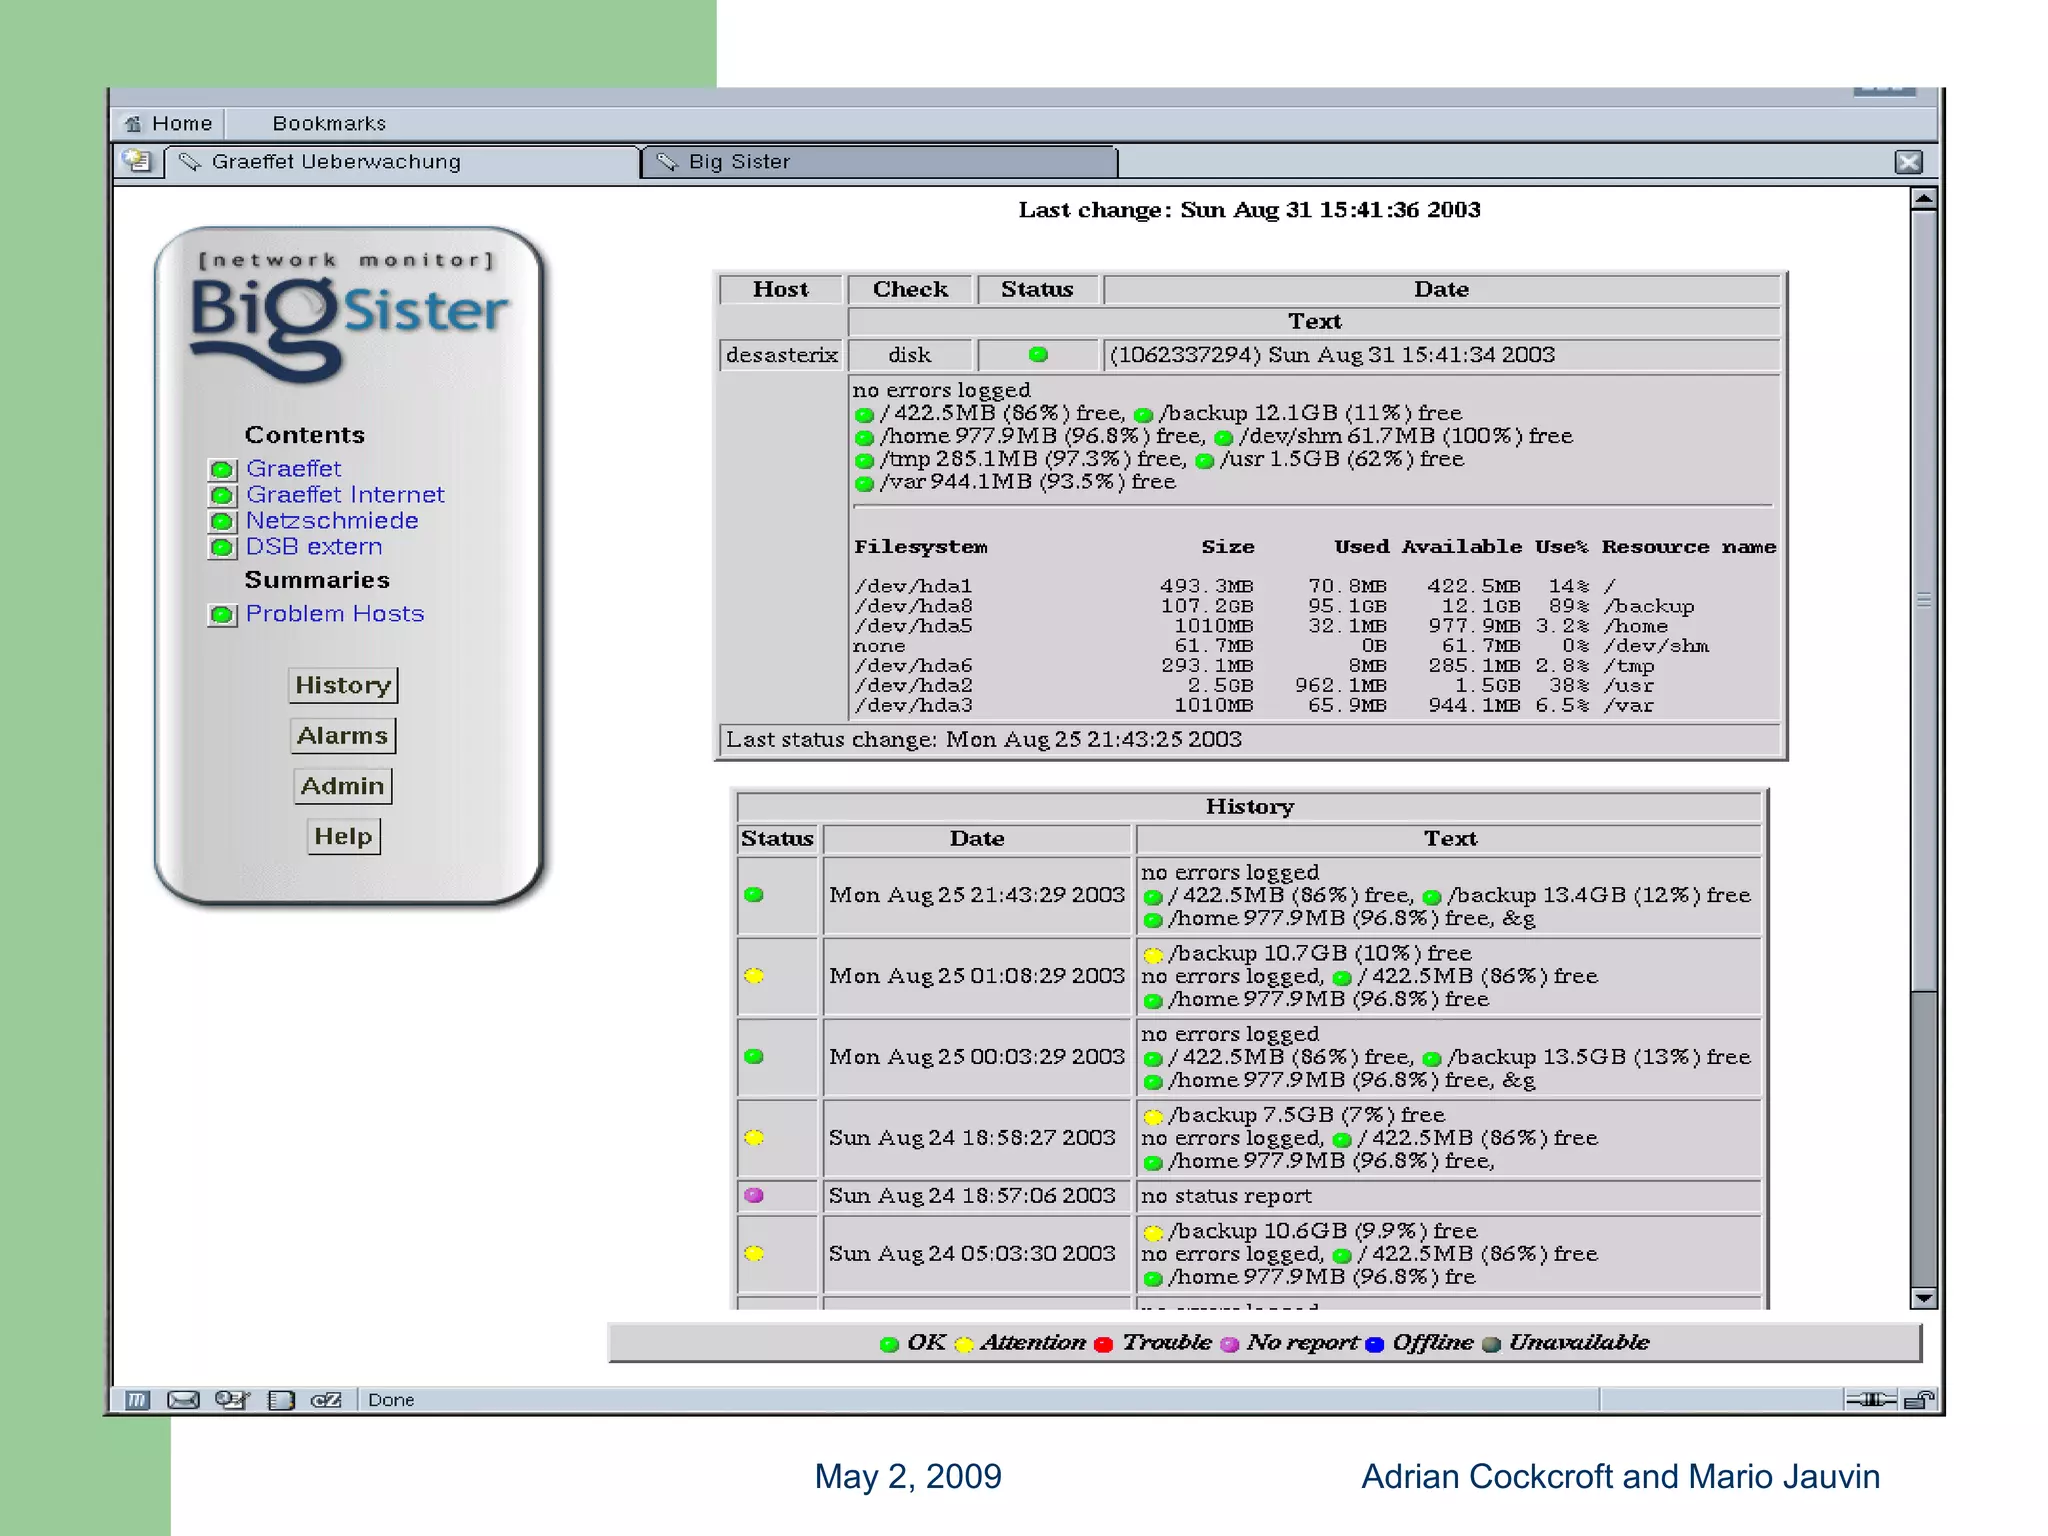
Task: Click yellow history status dot for Aug 24 05:03:30
Action: pyautogui.click(x=754, y=1253)
